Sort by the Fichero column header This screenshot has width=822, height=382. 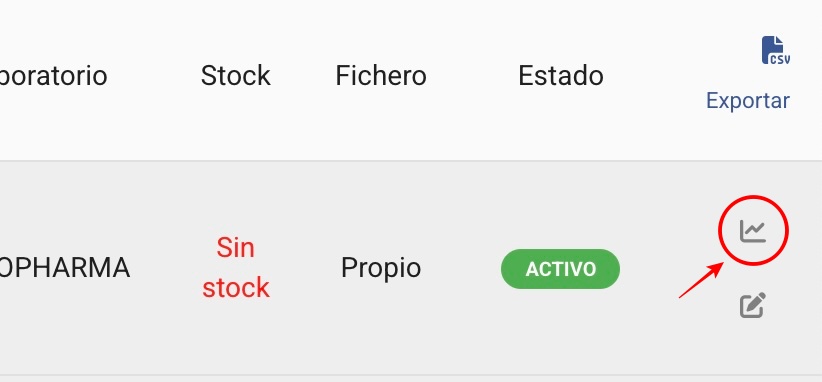pyautogui.click(x=381, y=75)
